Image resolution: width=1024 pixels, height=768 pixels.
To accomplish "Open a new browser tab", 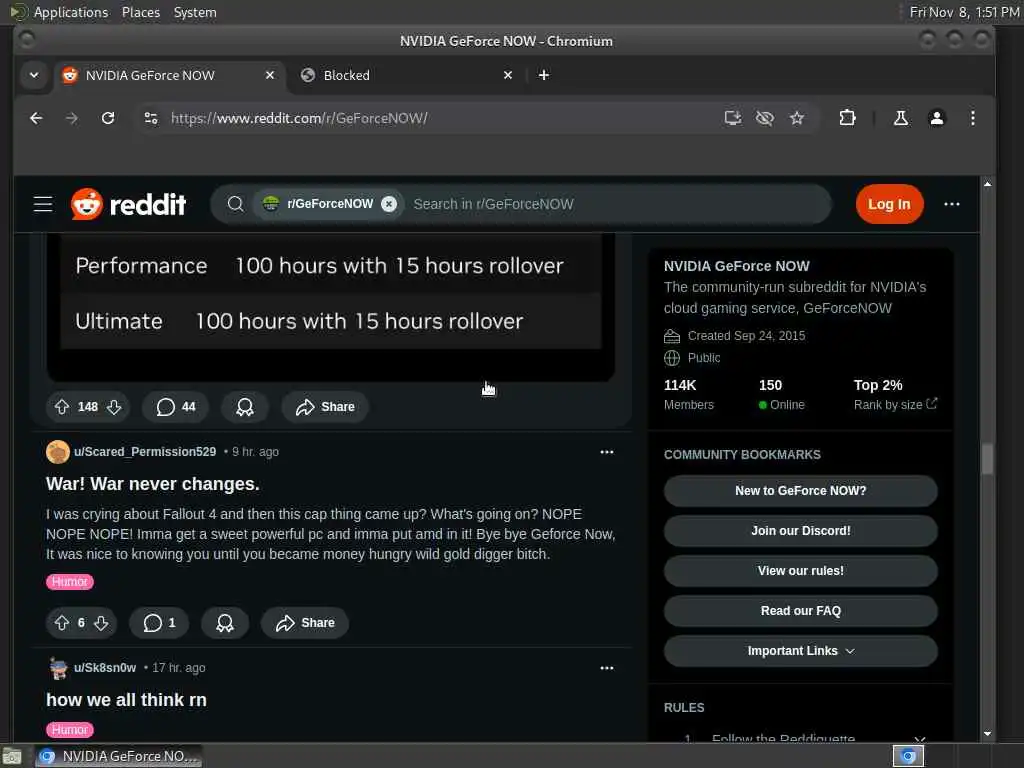I will pos(543,75).
